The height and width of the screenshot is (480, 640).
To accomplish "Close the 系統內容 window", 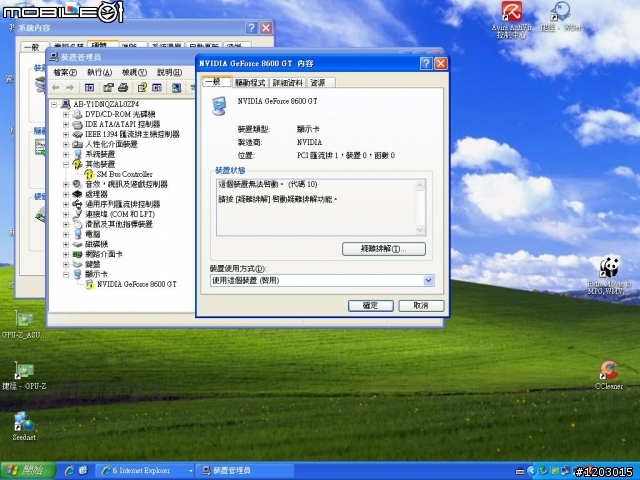I will 266,28.
